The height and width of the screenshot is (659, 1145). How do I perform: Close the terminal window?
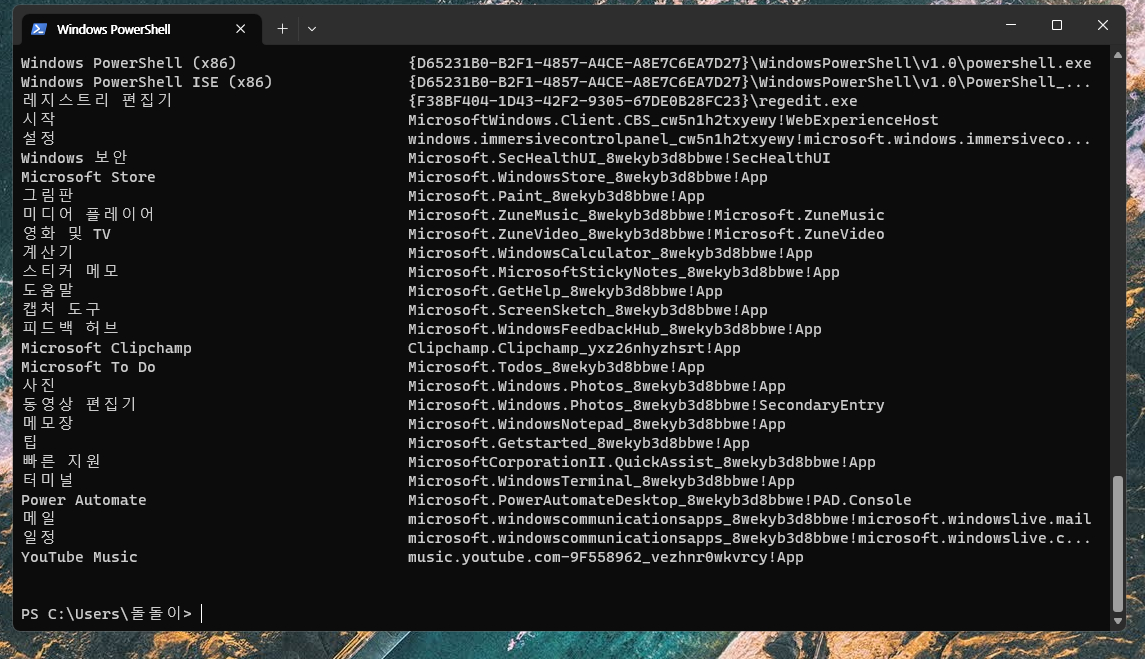[x=1103, y=25]
